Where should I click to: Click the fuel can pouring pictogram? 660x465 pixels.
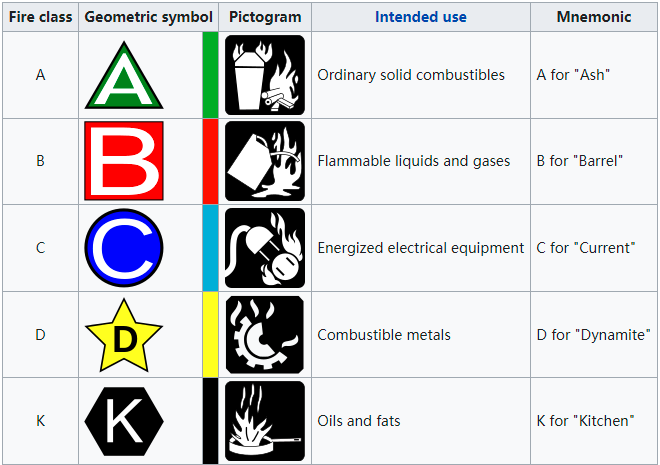click(x=265, y=161)
